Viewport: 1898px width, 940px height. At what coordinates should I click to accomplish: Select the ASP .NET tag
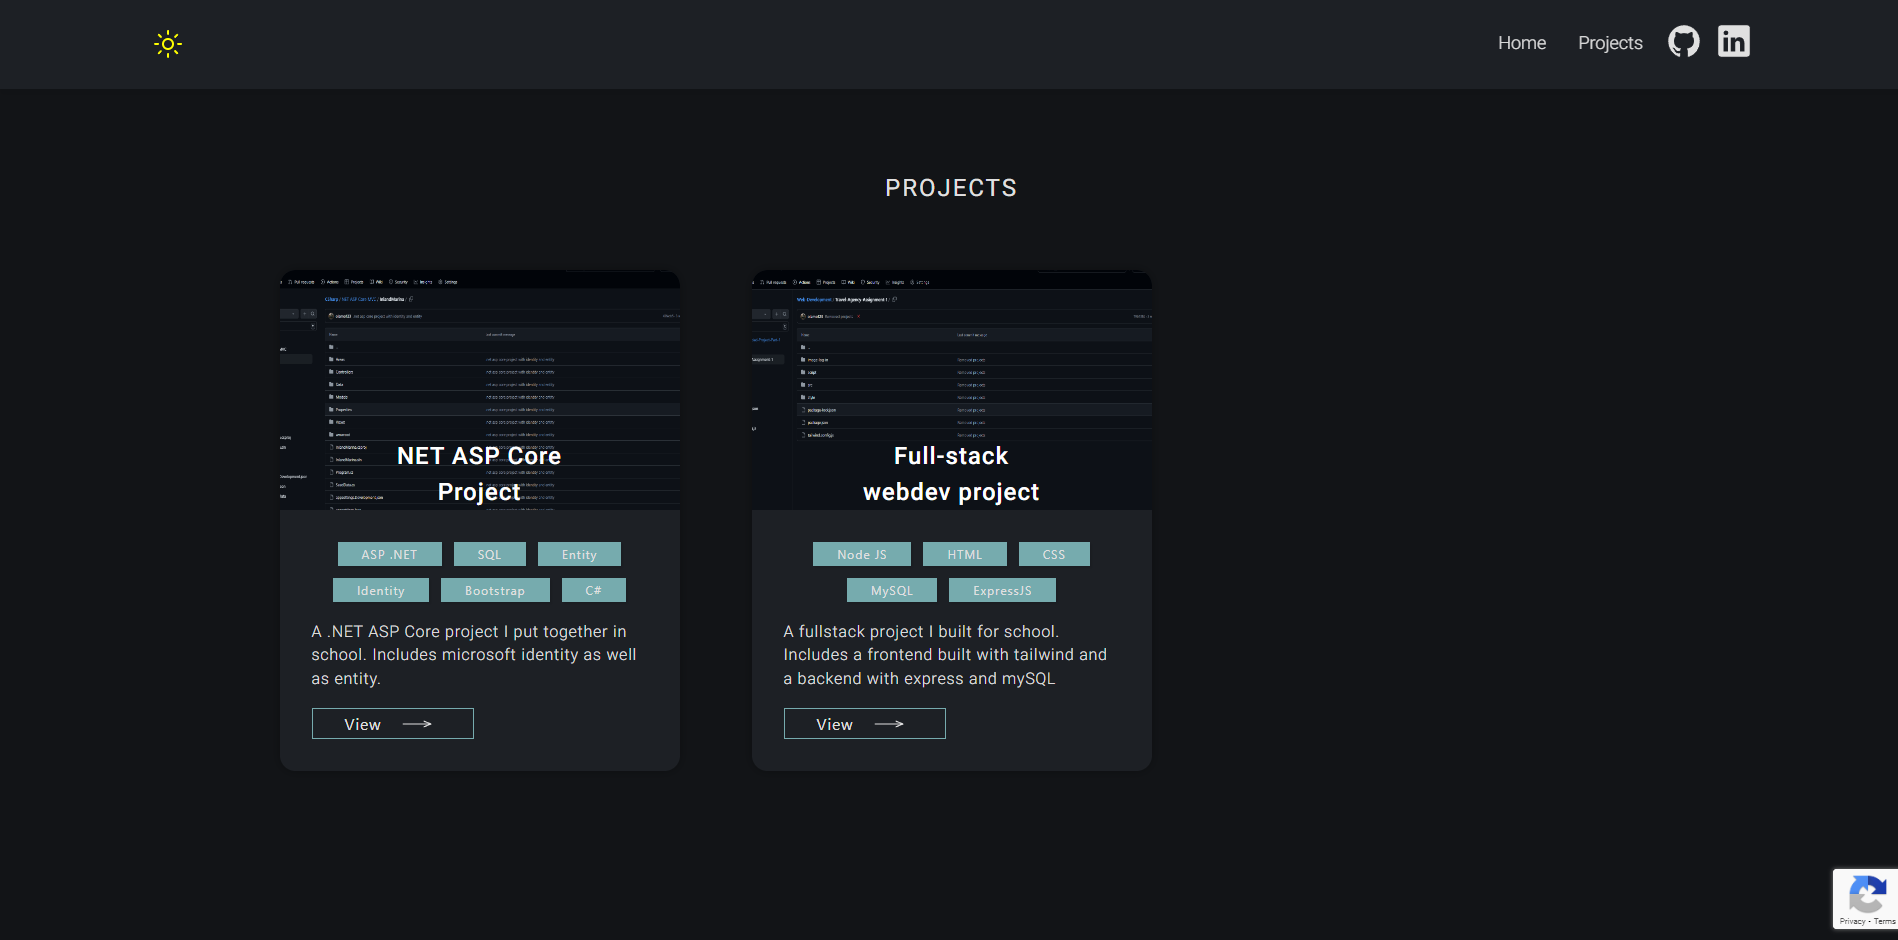(389, 554)
